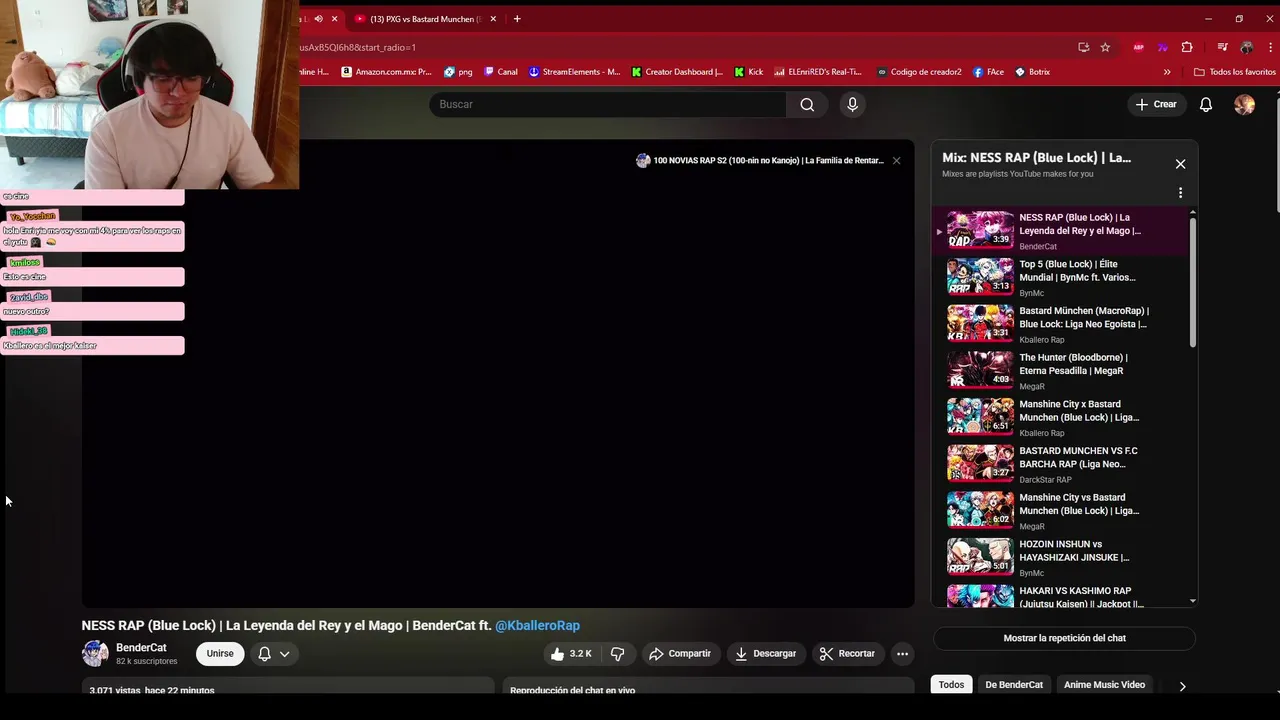Focus the YouTube Buscar search field
The height and width of the screenshot is (720, 1280).
pyautogui.click(x=608, y=104)
